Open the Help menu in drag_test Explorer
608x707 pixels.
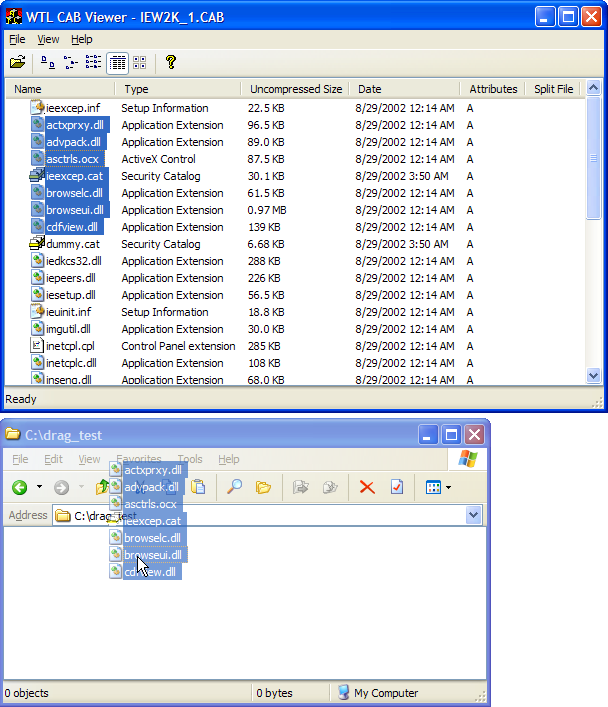[229, 459]
